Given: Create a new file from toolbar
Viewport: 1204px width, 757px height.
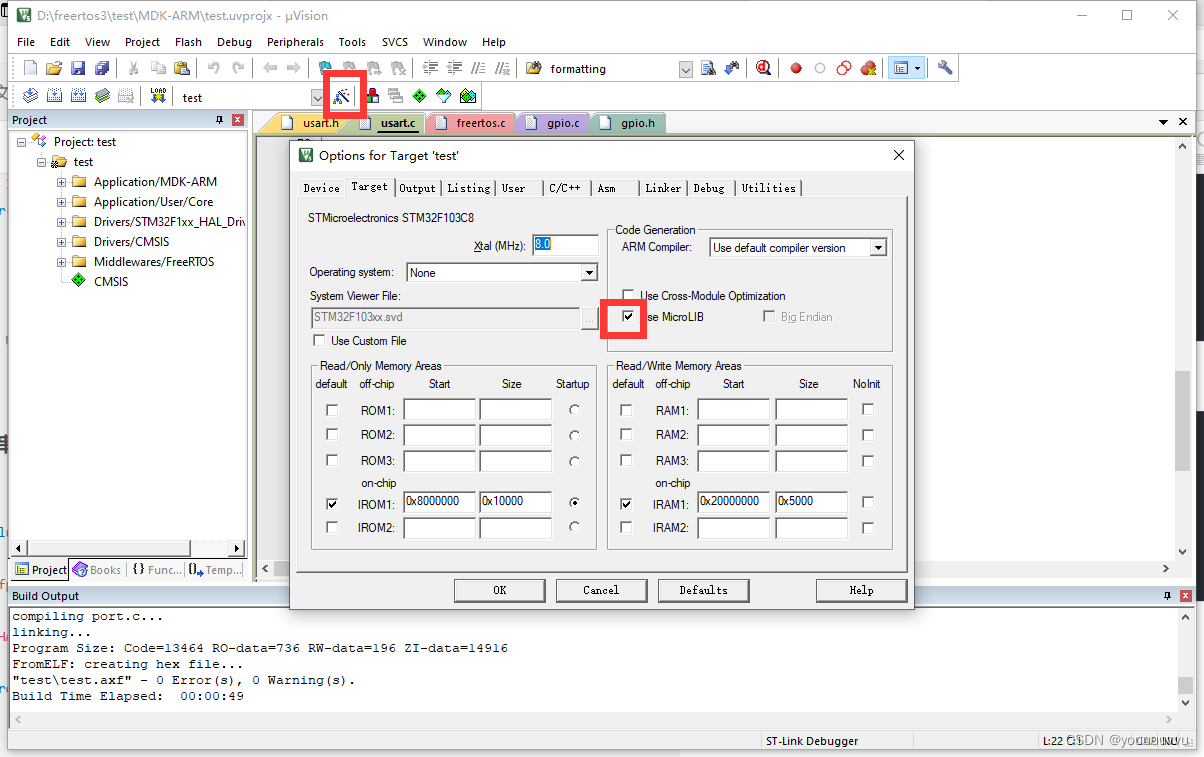Looking at the screenshot, I should coord(30,69).
